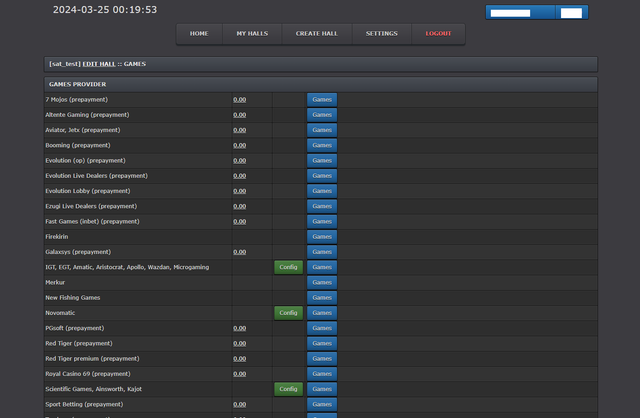This screenshot has height=418, width=640.
Task: Open Games for Scientific Games, Ainsworth, Kajot
Action: [322, 389]
